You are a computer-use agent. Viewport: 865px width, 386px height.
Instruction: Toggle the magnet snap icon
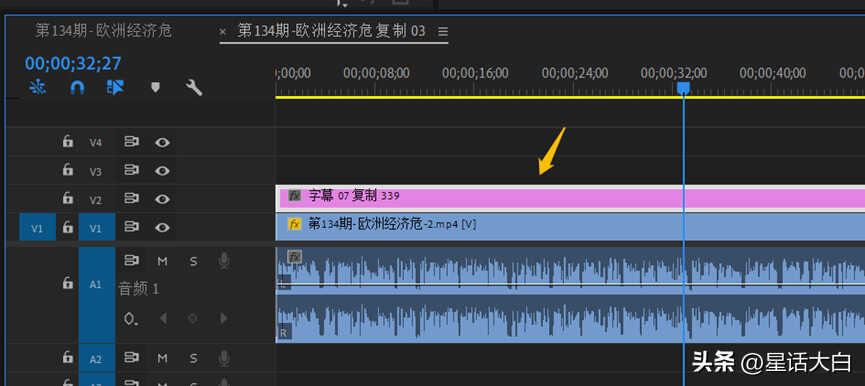click(x=77, y=87)
